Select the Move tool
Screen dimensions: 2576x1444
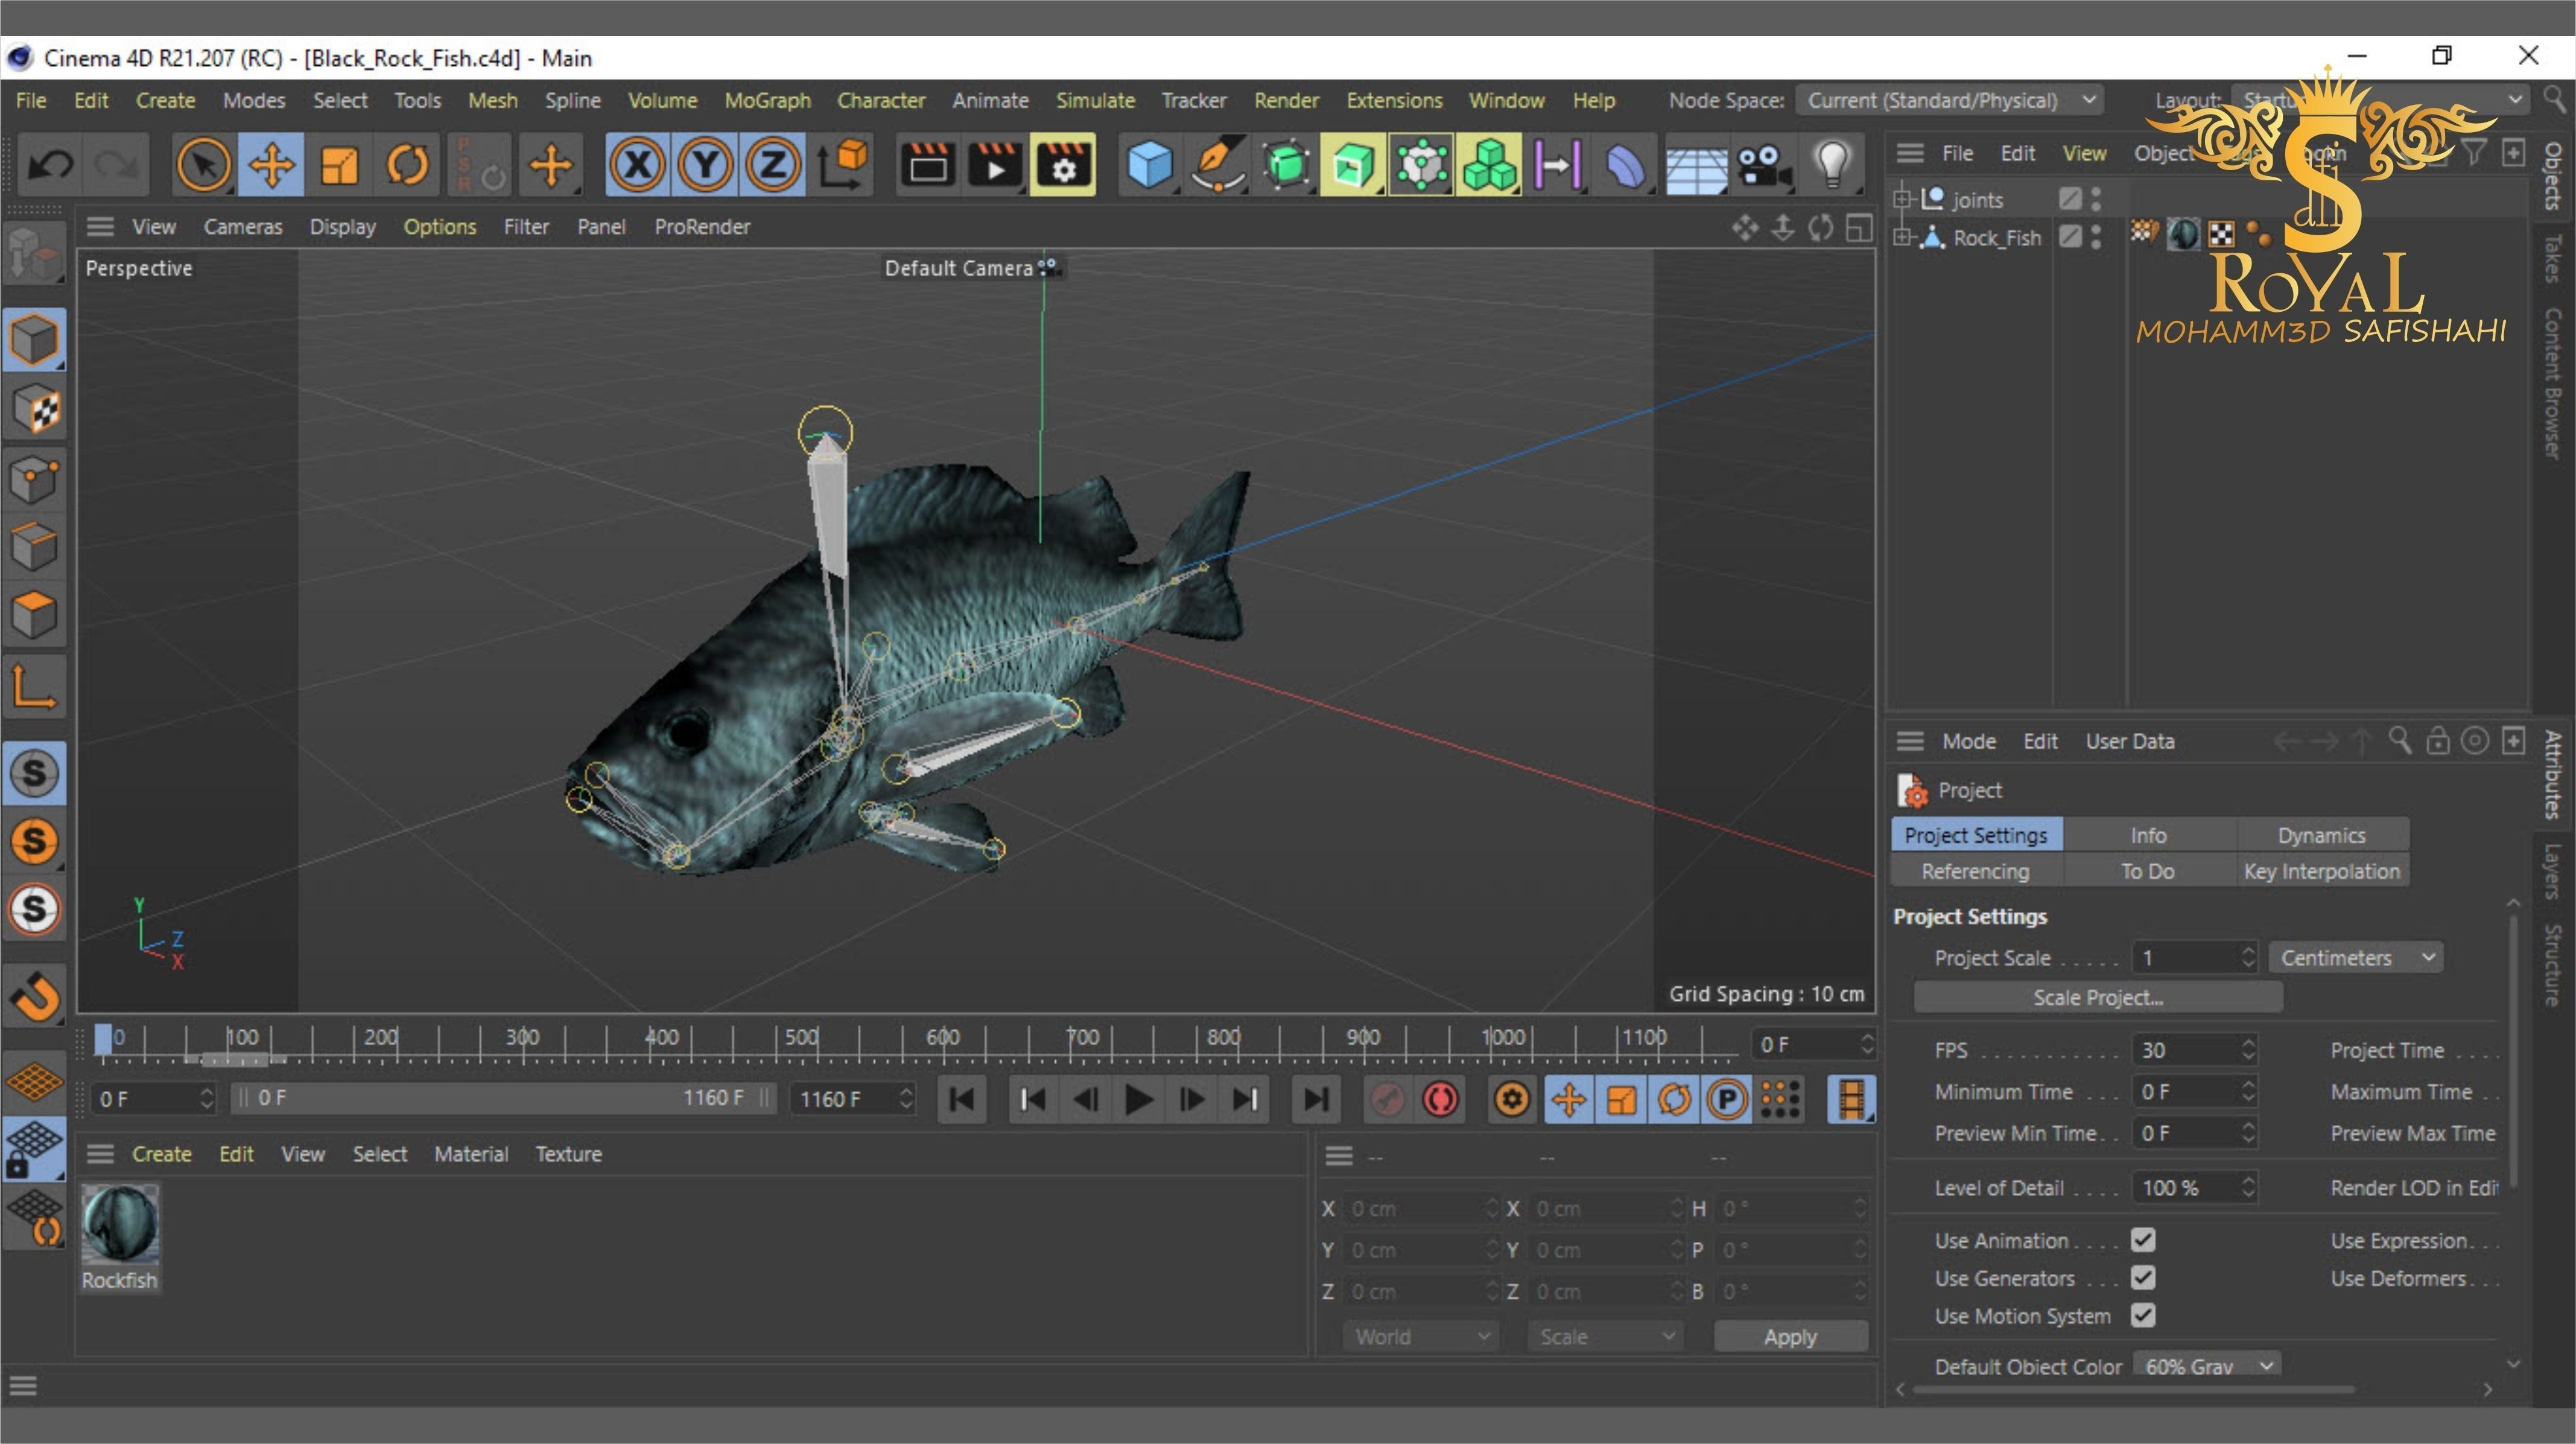[272, 165]
